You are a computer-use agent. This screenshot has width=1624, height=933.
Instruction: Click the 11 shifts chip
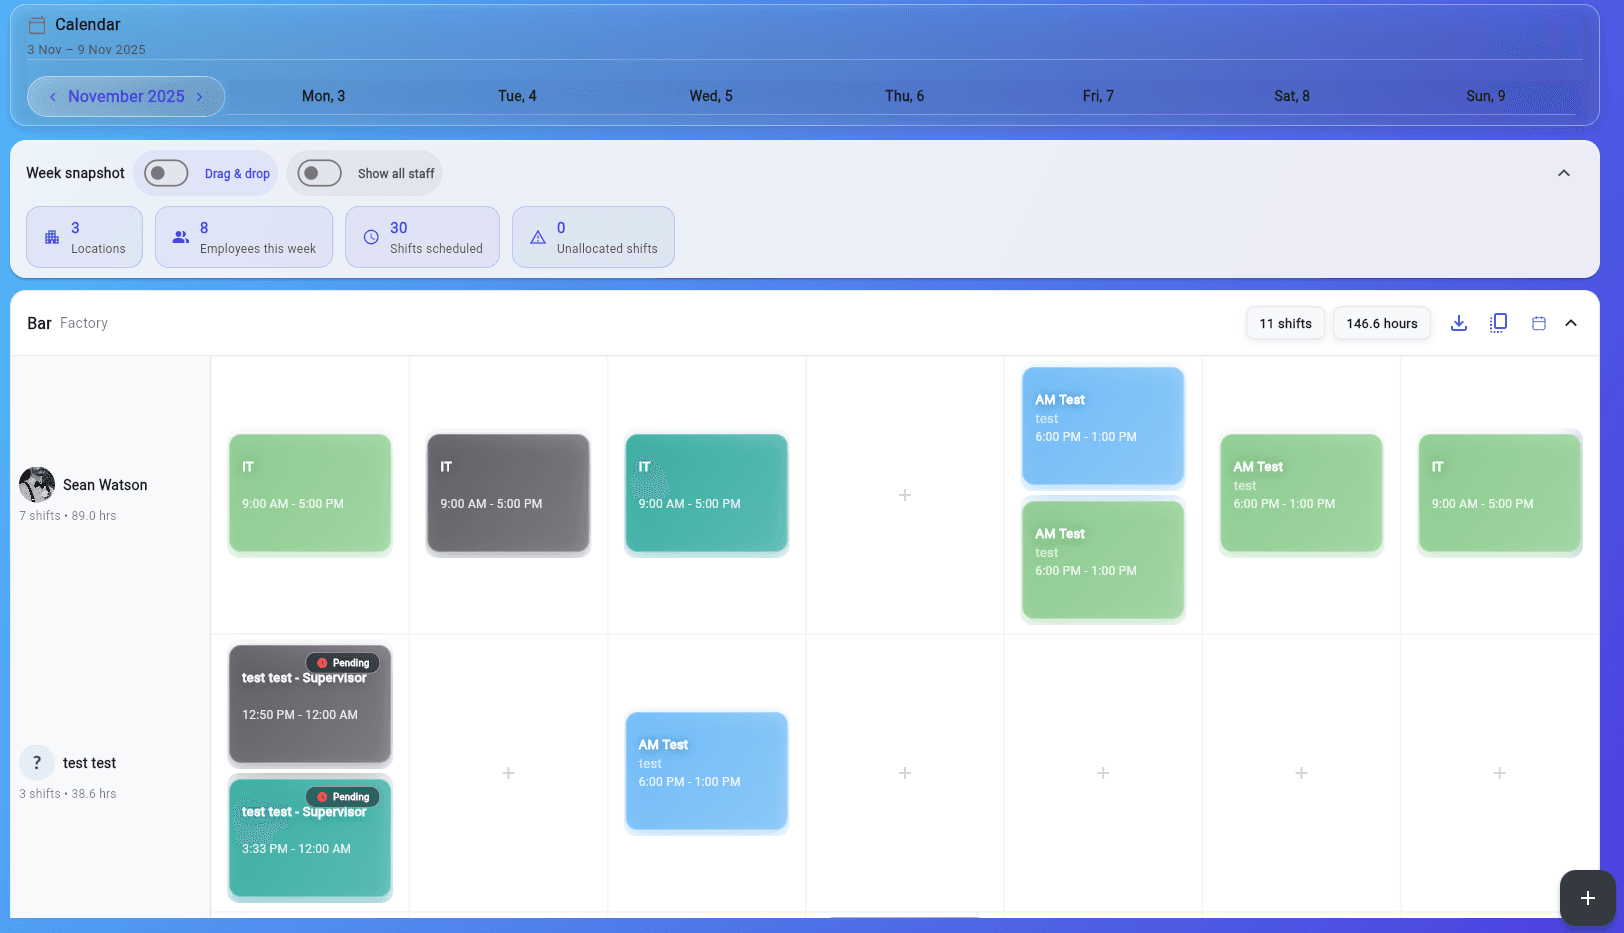[x=1285, y=323]
